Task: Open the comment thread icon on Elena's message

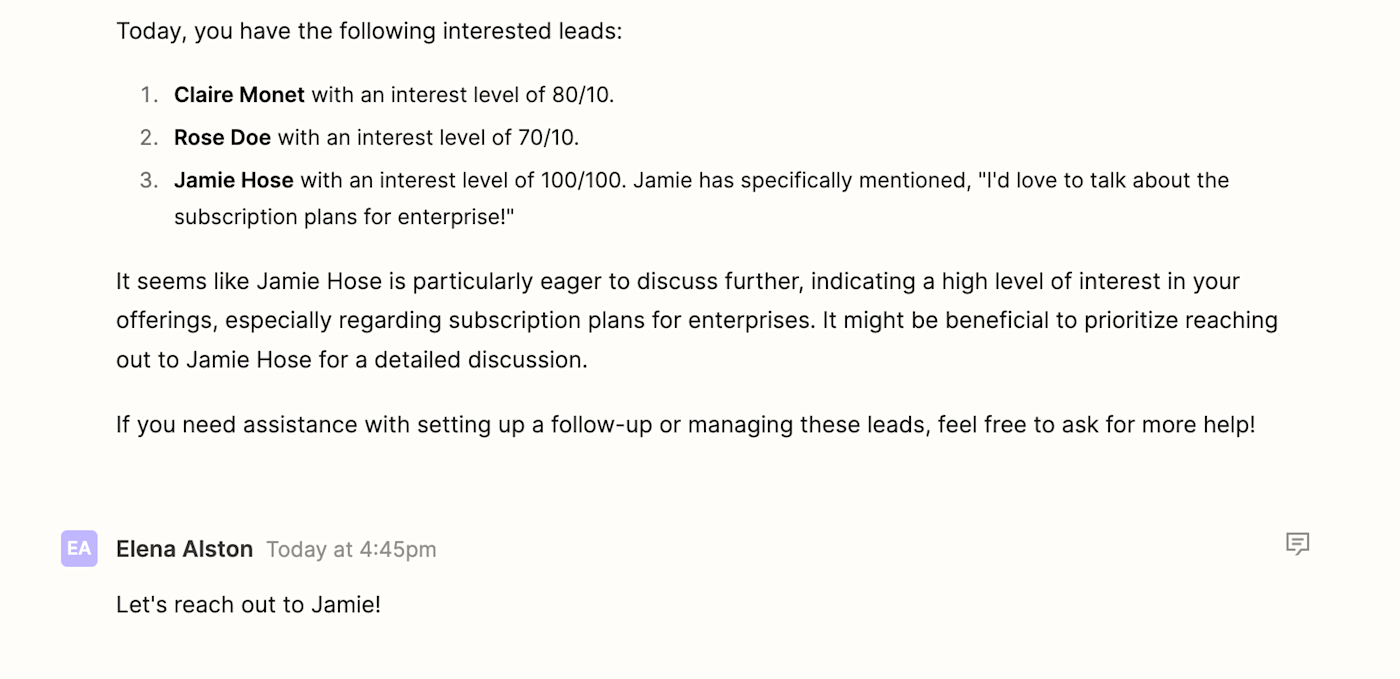Action: (1297, 544)
